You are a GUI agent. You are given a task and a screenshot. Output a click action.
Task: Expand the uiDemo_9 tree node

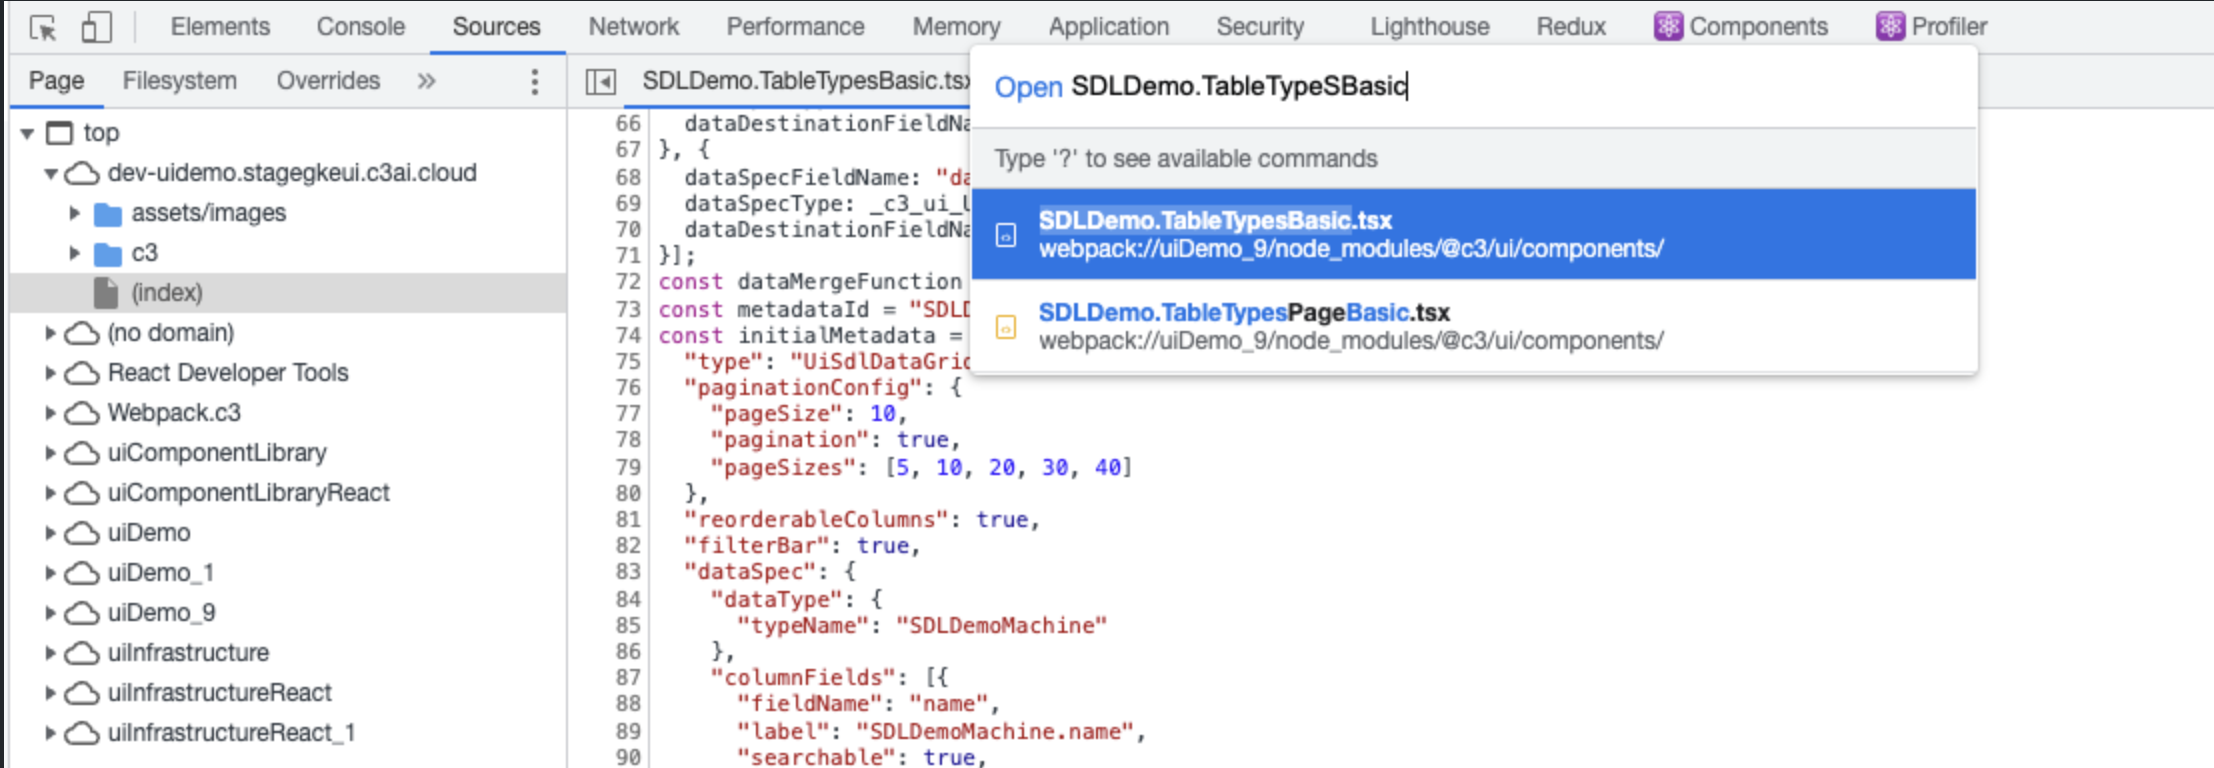[50, 613]
